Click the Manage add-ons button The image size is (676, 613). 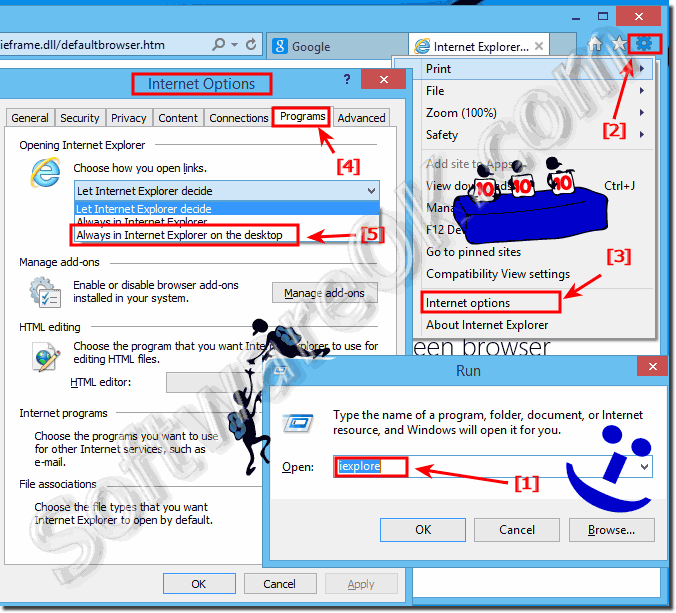325,293
